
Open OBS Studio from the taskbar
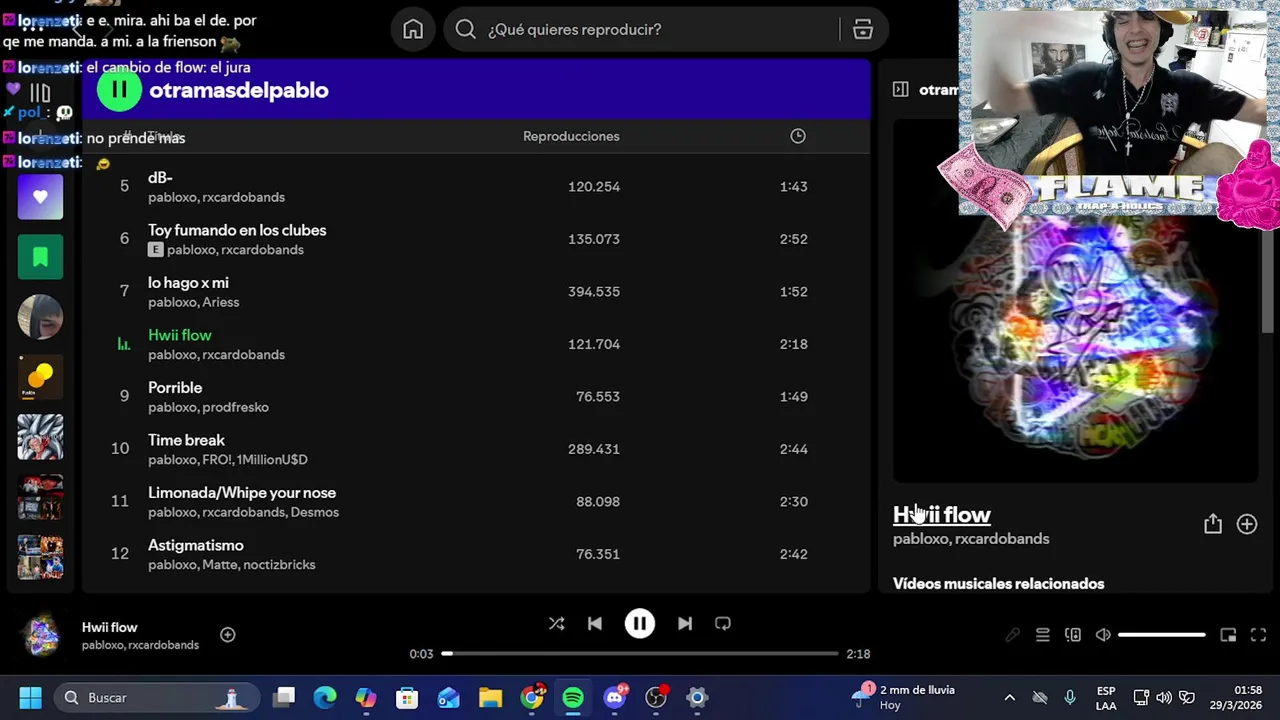pos(656,697)
